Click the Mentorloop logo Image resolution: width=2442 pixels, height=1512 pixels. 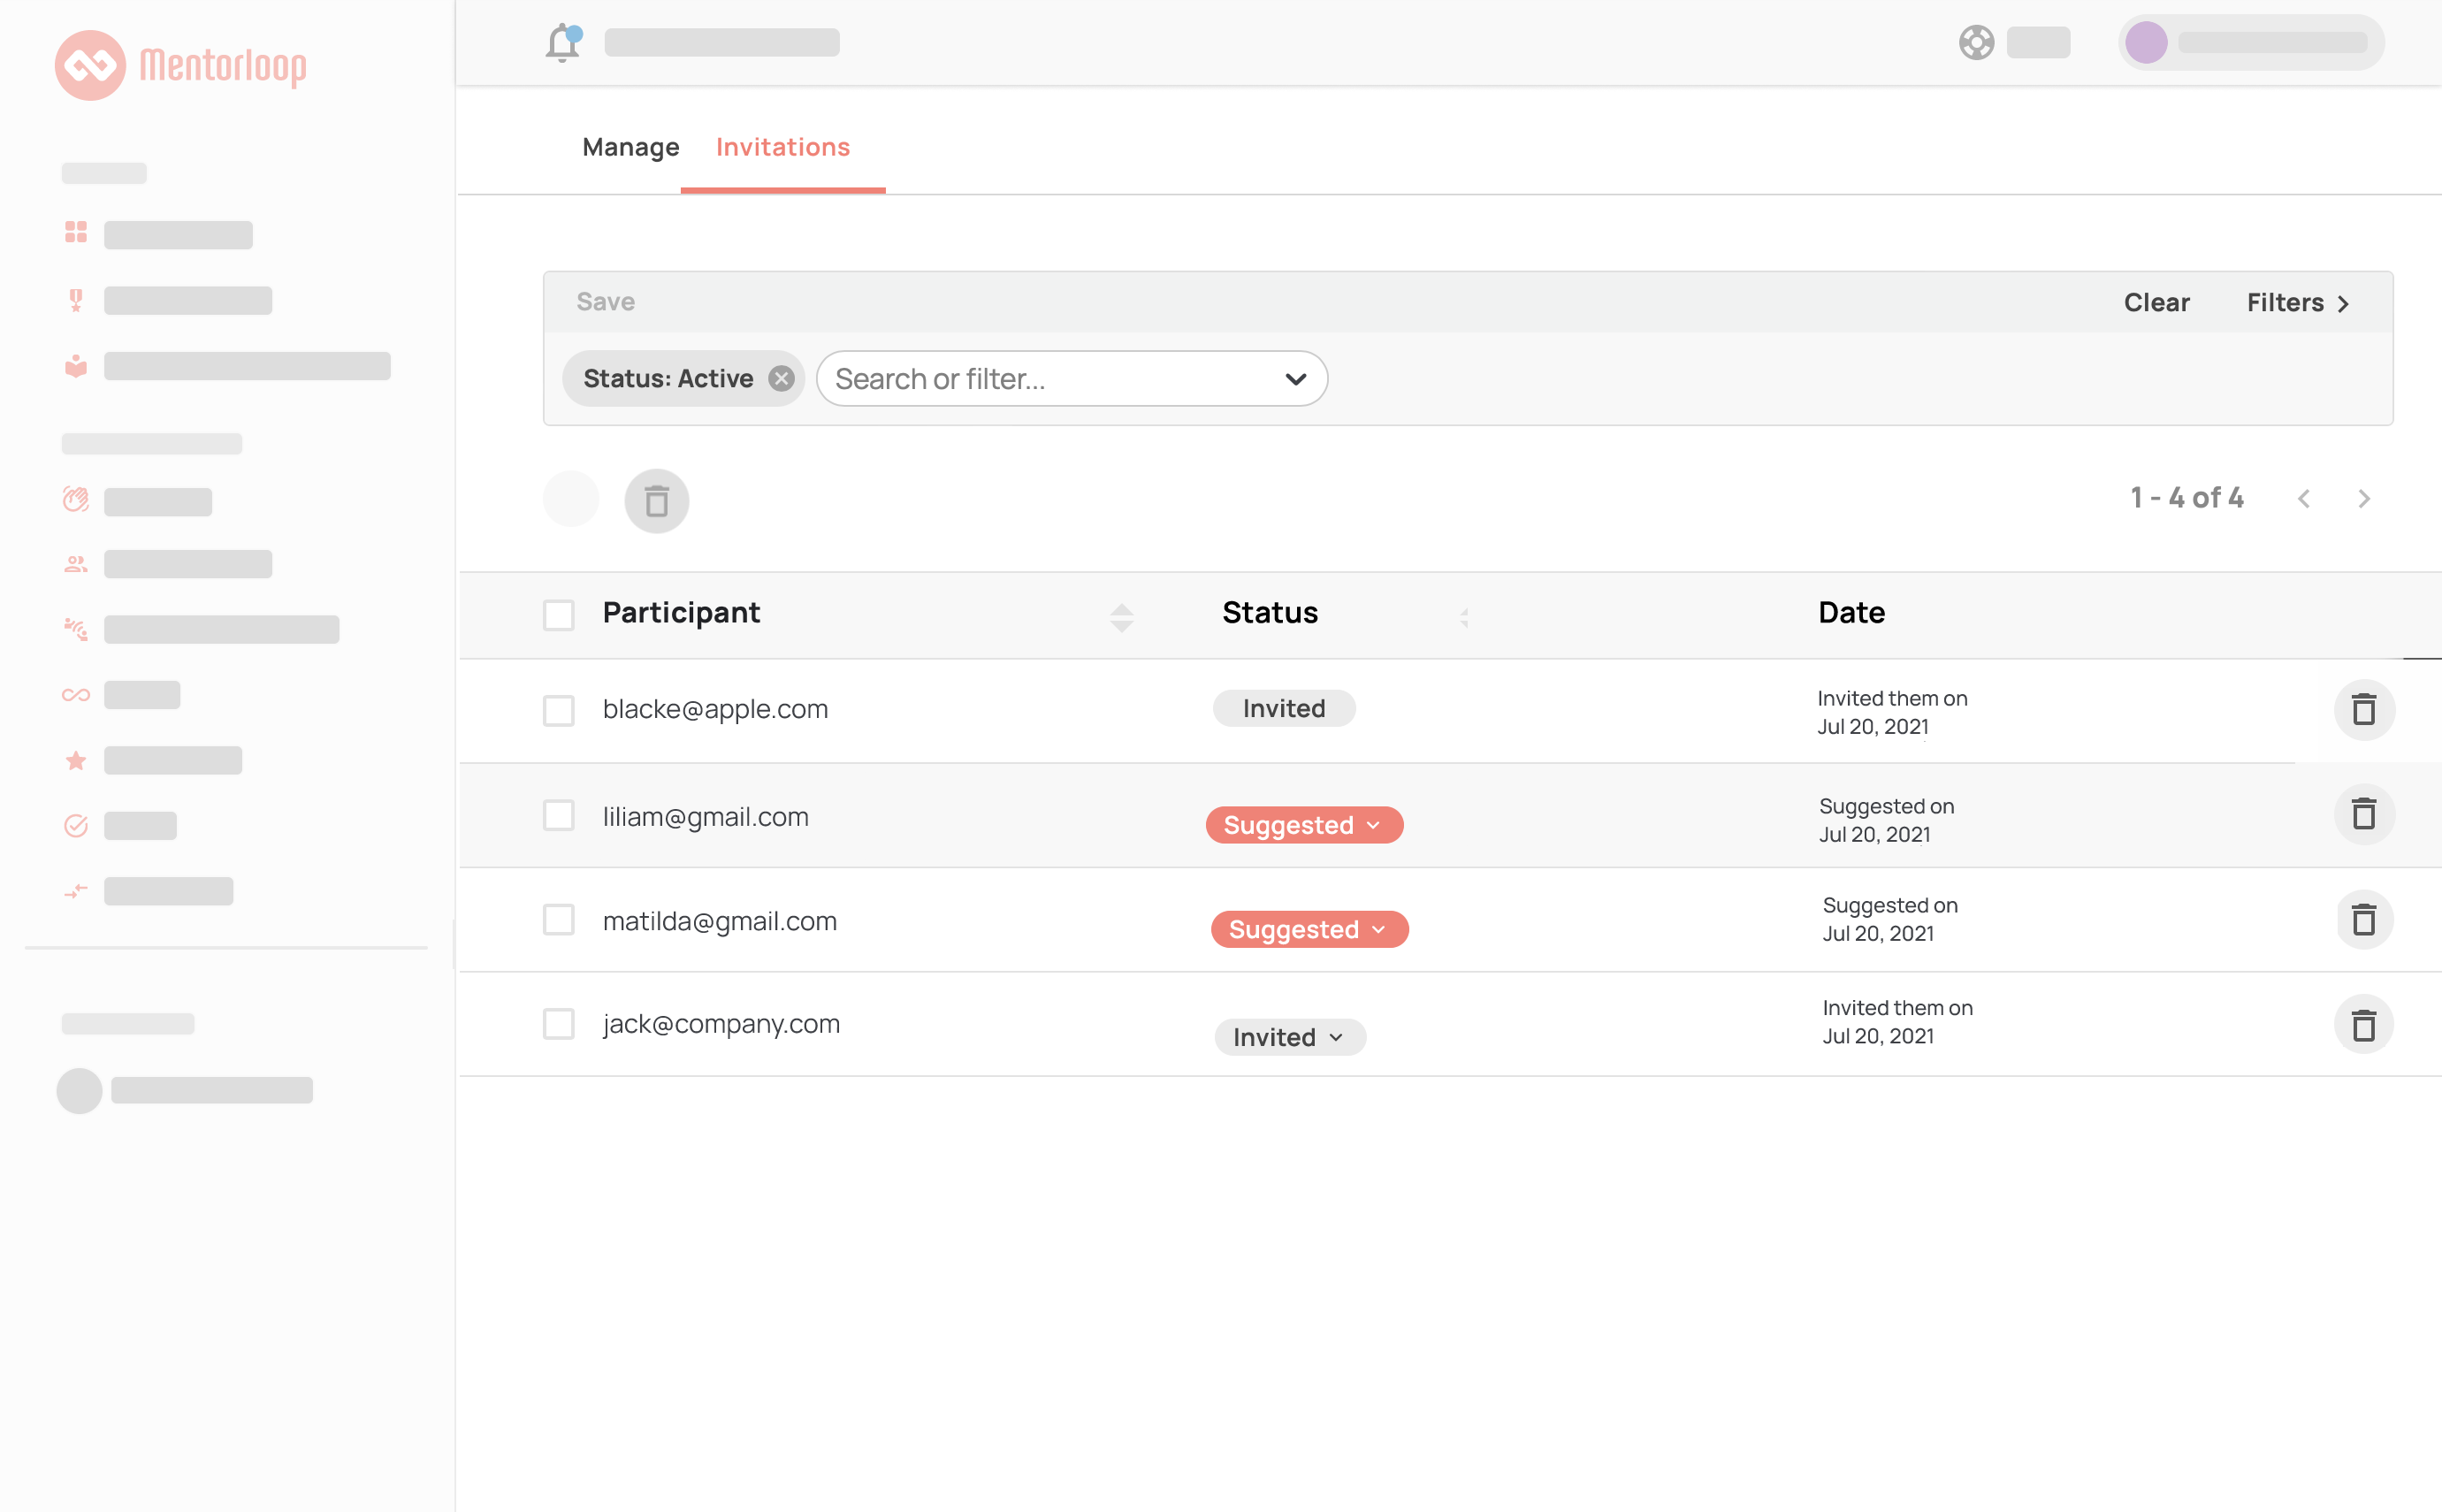click(181, 65)
